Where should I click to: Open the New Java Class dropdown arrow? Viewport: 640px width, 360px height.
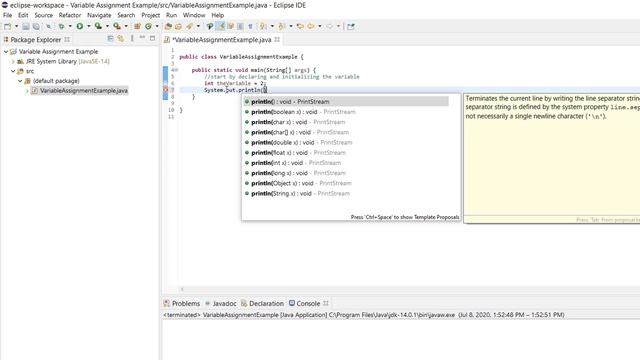157,27
